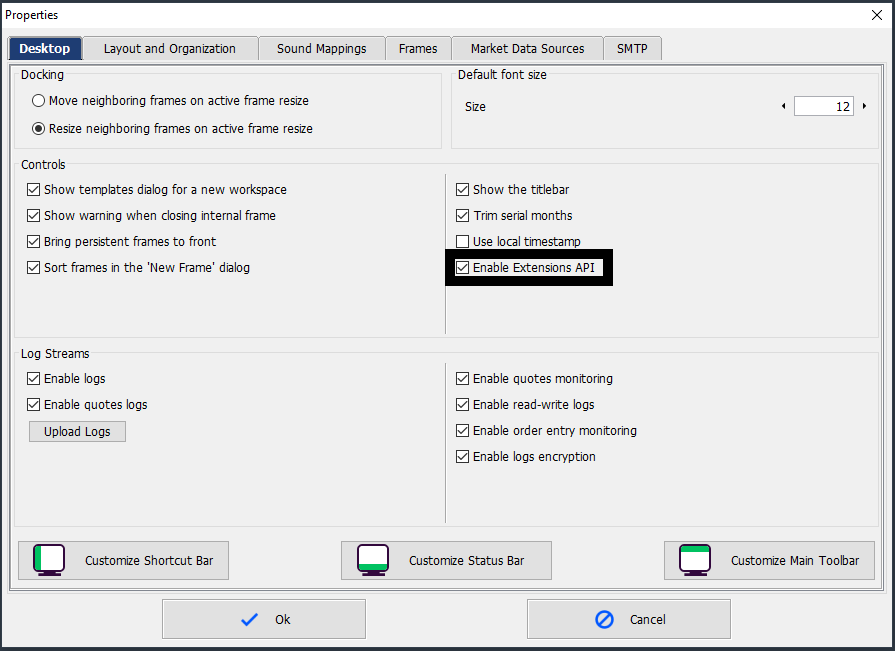The image size is (895, 651).
Task: Decrease font size with left arrow
Action: tap(783, 106)
